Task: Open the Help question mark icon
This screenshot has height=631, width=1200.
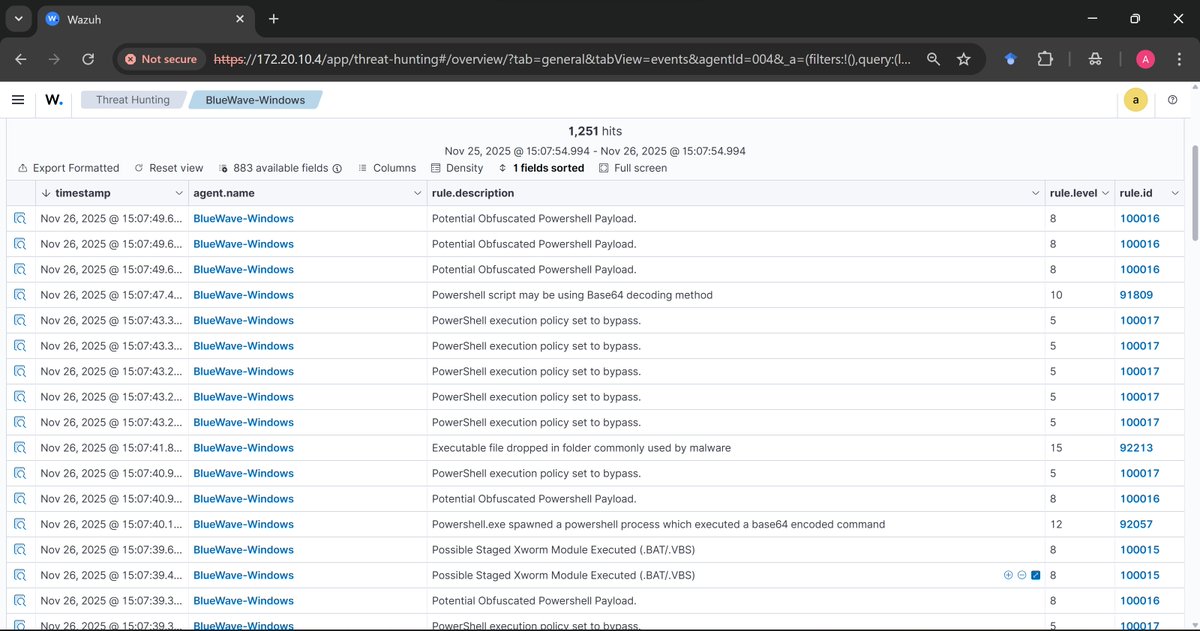Action: click(1172, 100)
